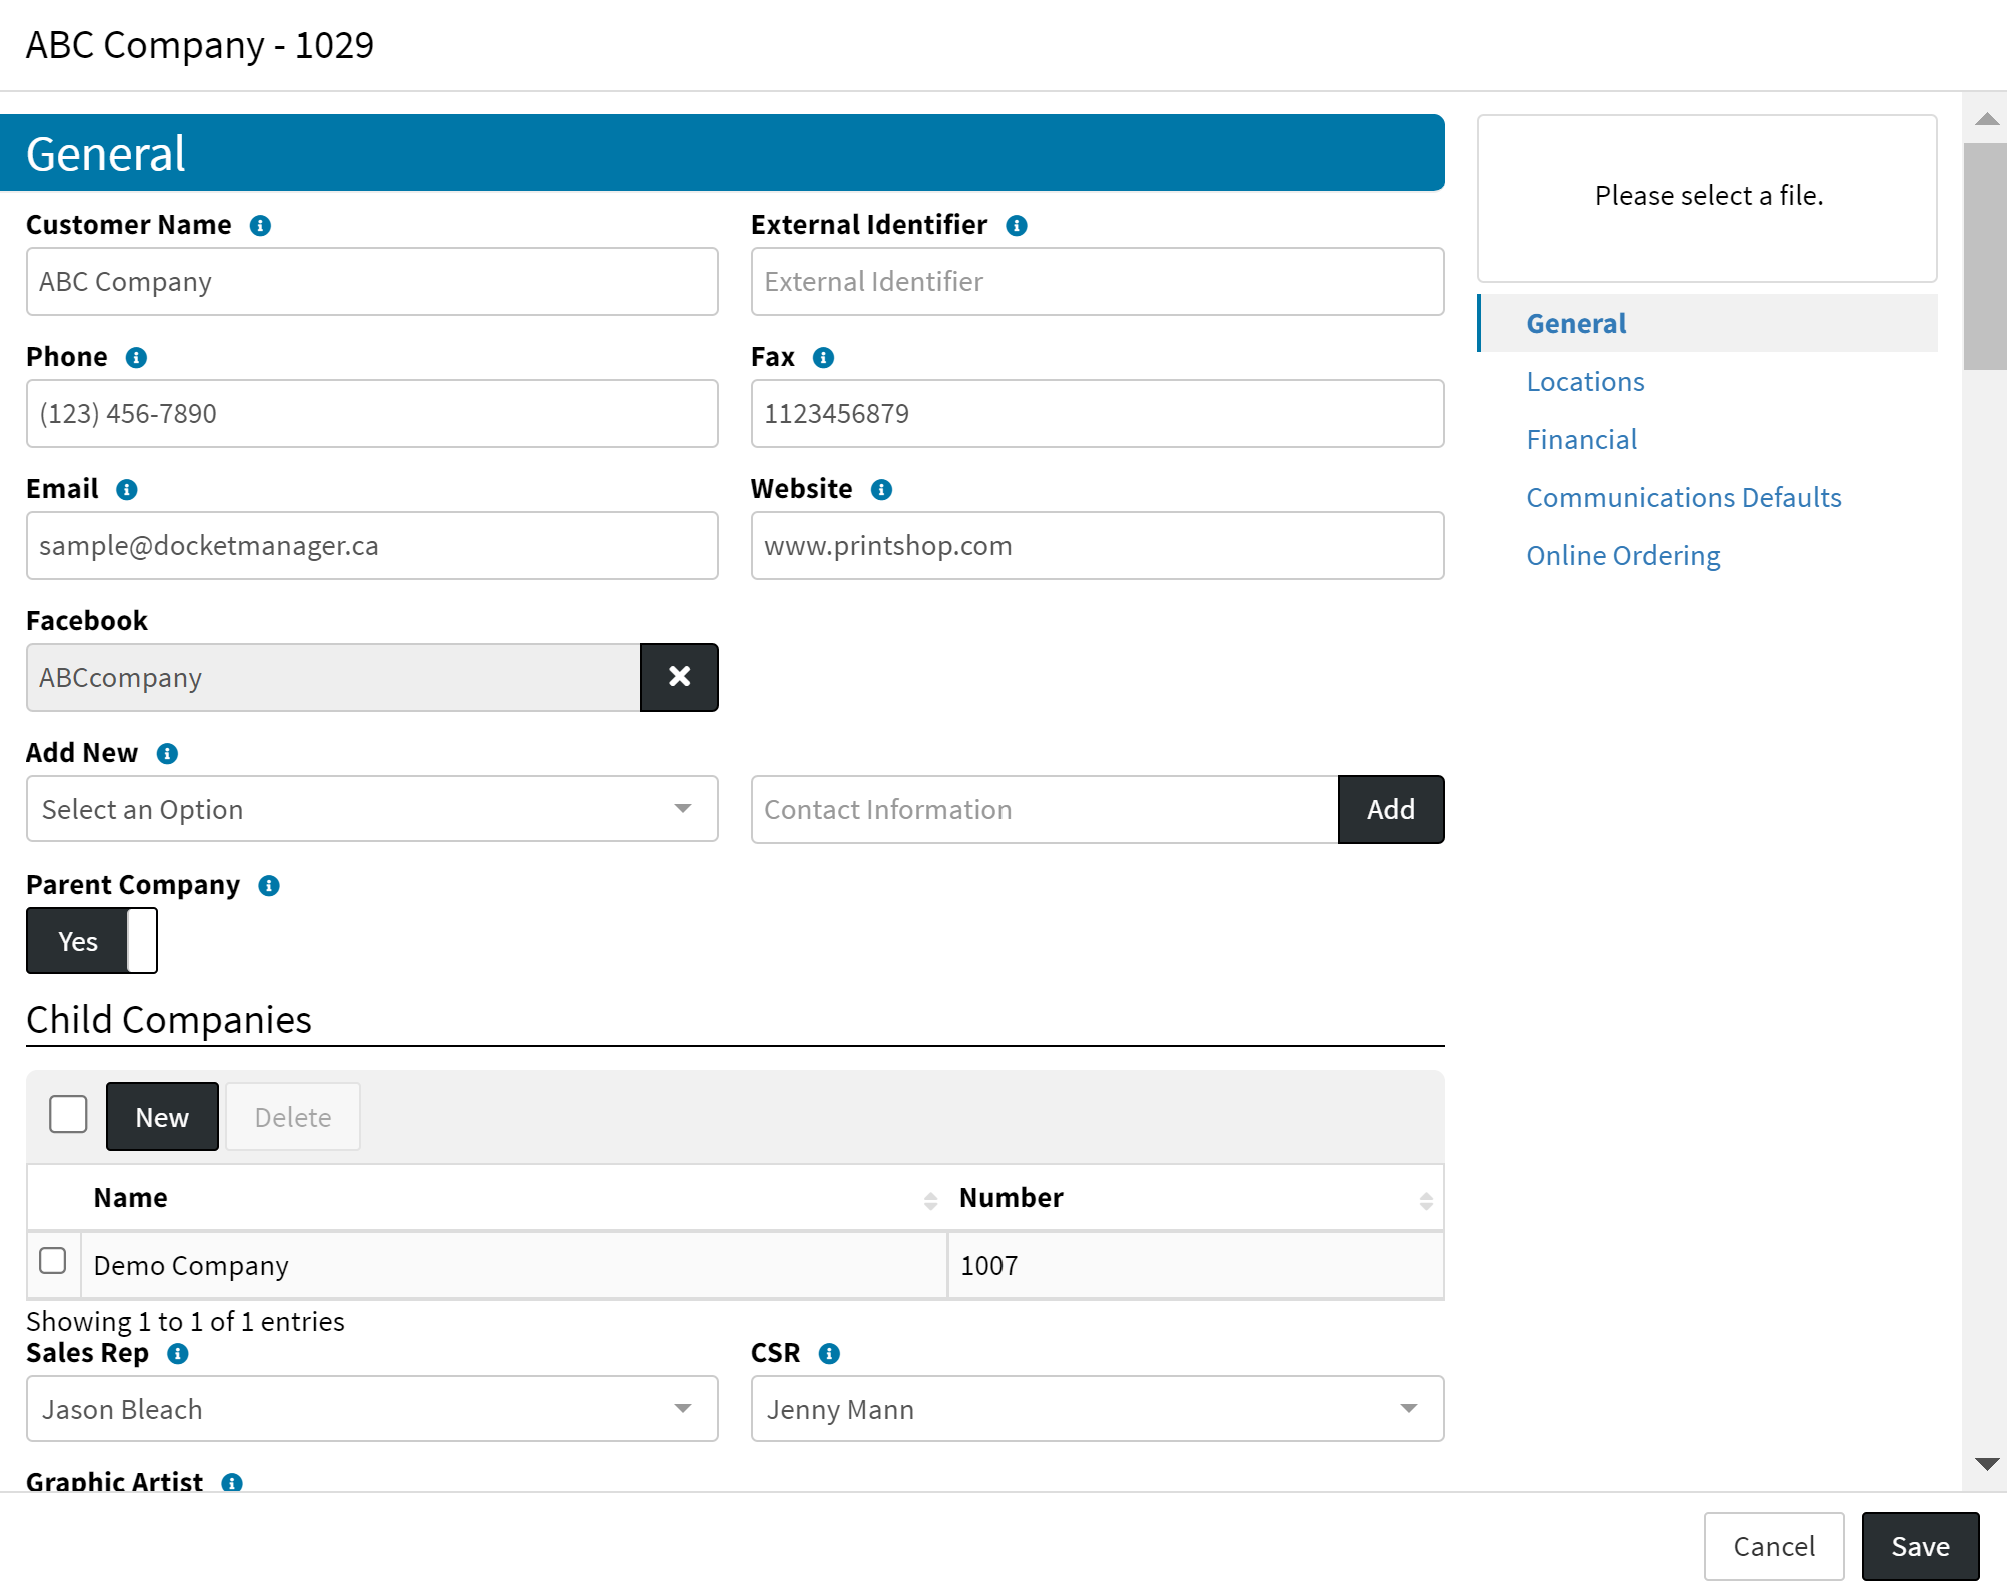
Task: Click into the Email input field
Action: (x=371, y=546)
